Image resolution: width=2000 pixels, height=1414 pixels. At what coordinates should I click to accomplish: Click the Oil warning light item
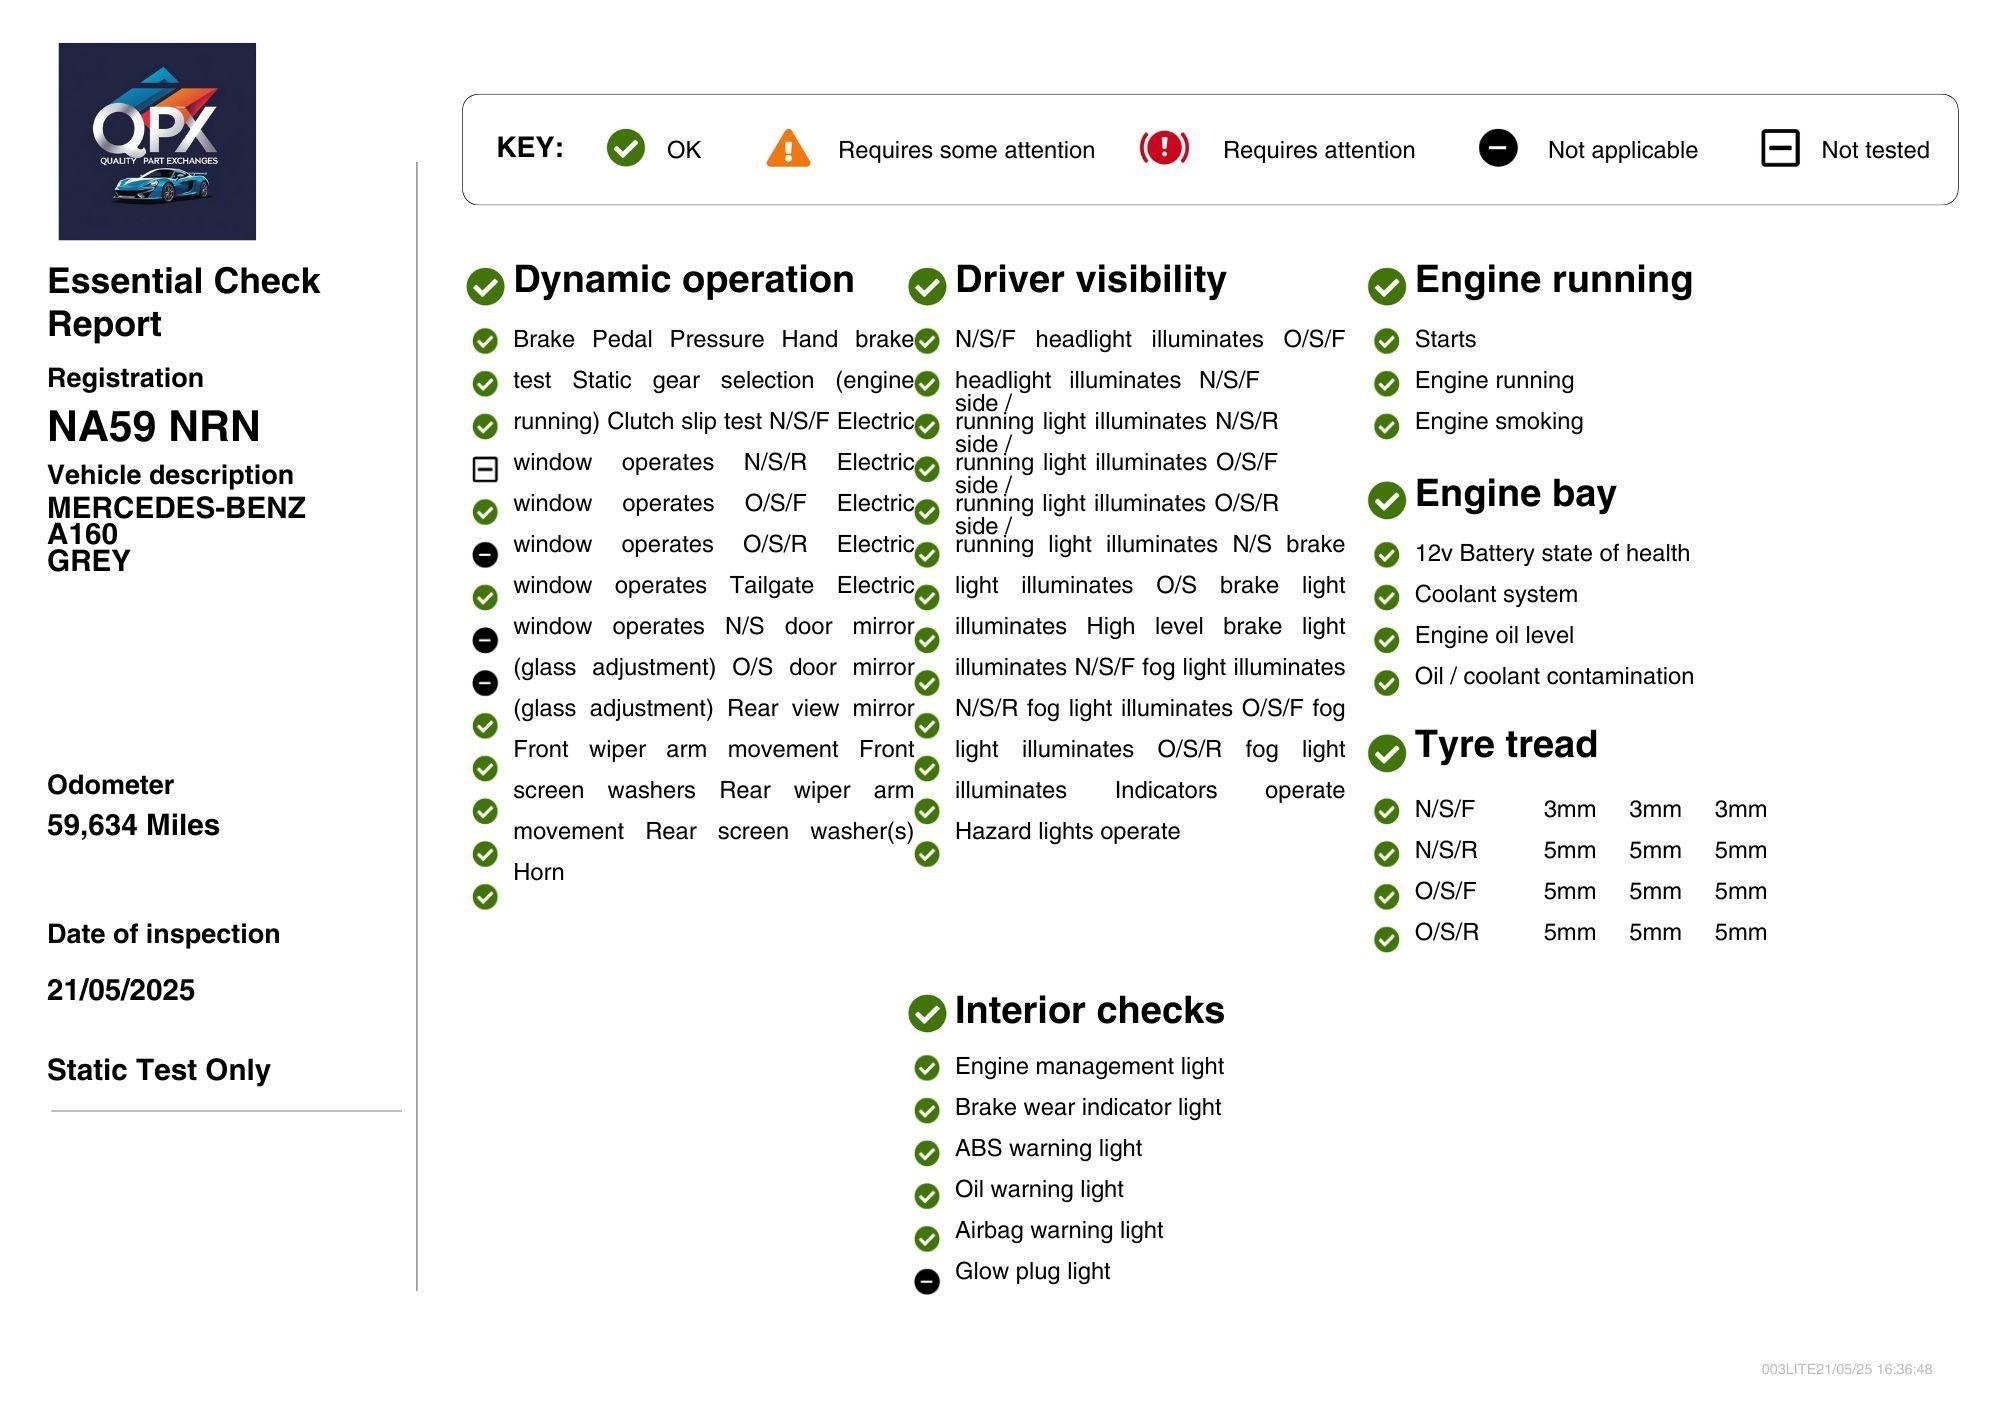click(1039, 1189)
